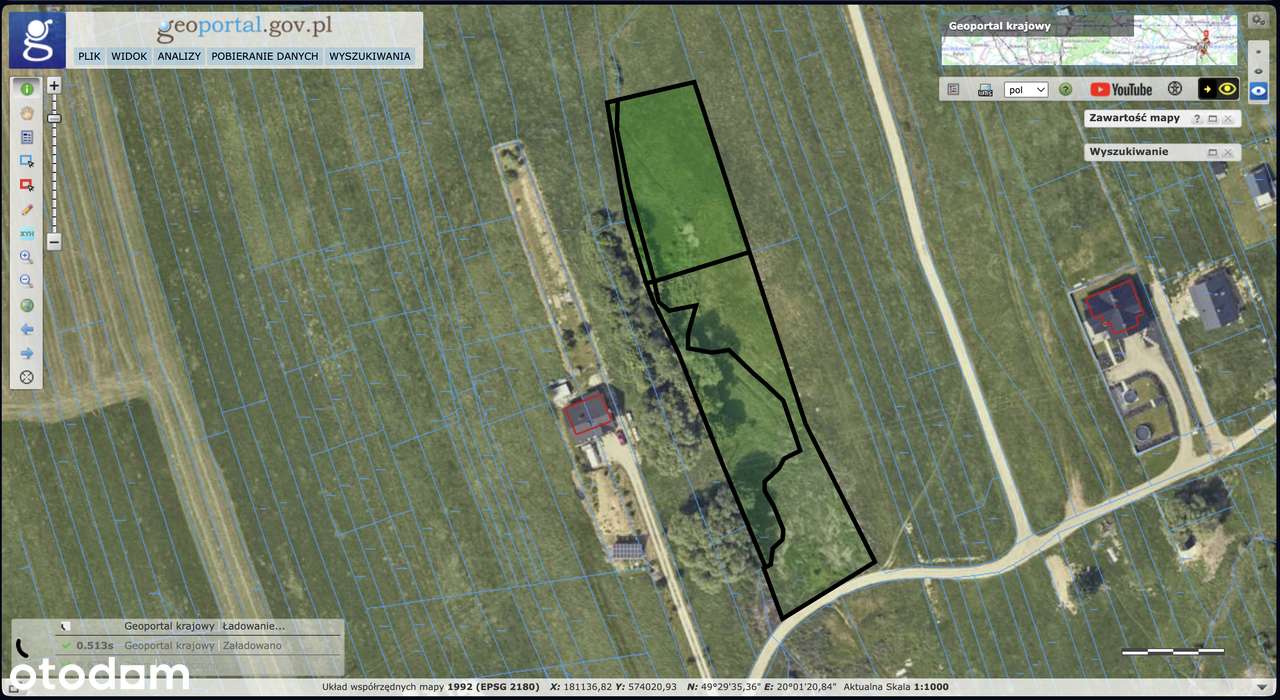The height and width of the screenshot is (700, 1280).
Task: Click the blue g logo
Action: (x=38, y=40)
